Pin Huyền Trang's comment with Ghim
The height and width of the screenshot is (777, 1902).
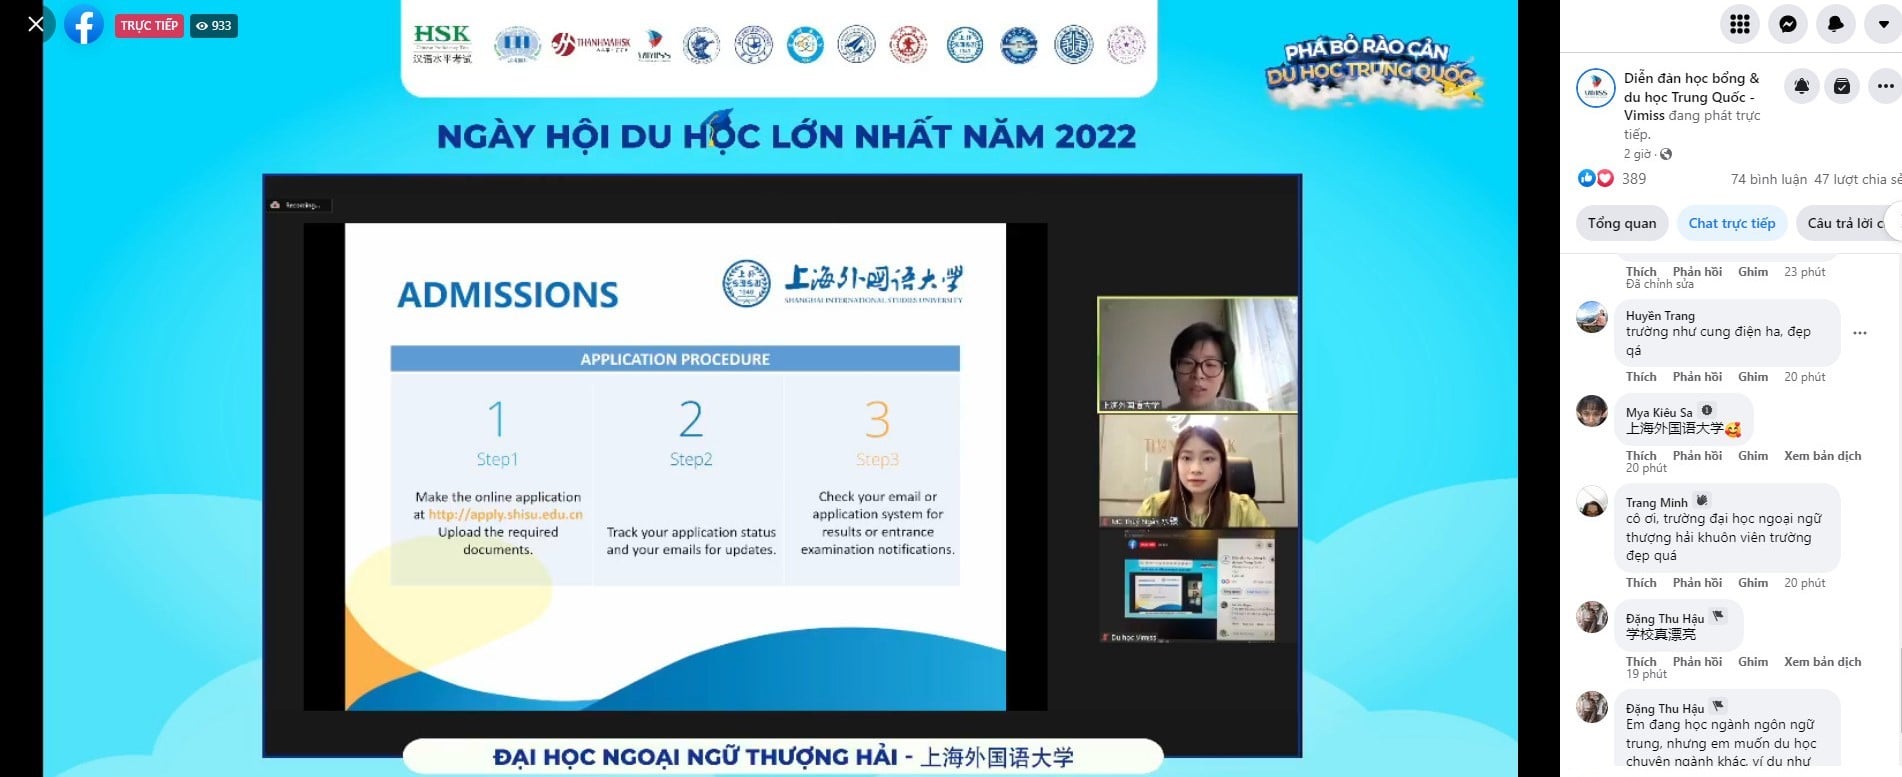click(x=1753, y=377)
